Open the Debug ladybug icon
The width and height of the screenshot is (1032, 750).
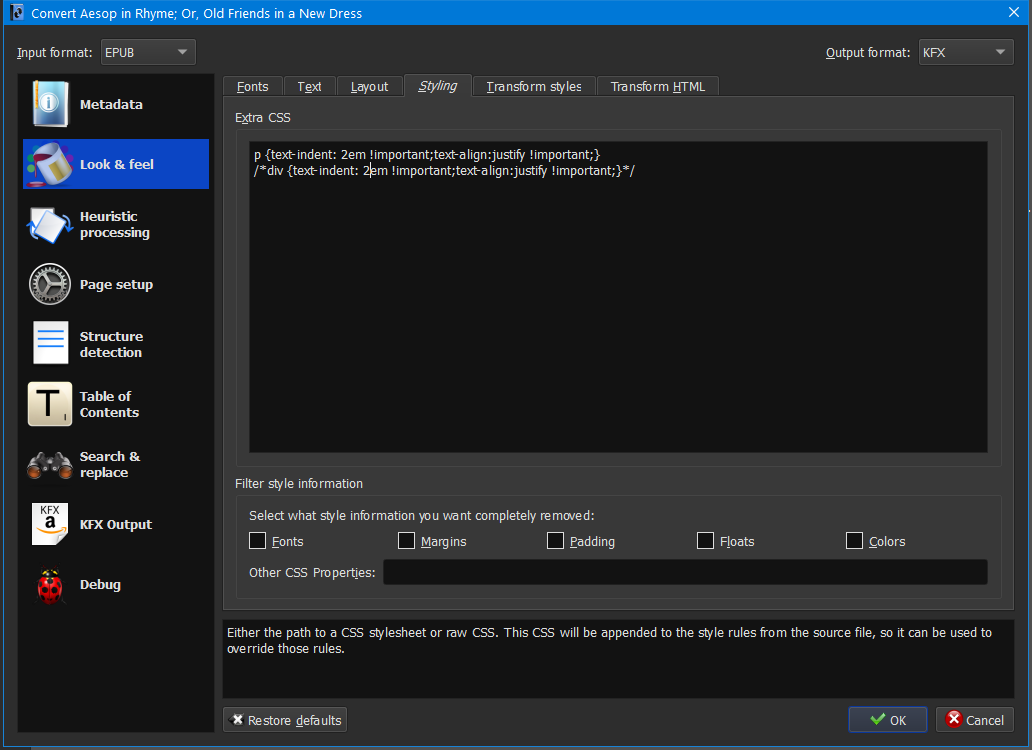(50, 585)
